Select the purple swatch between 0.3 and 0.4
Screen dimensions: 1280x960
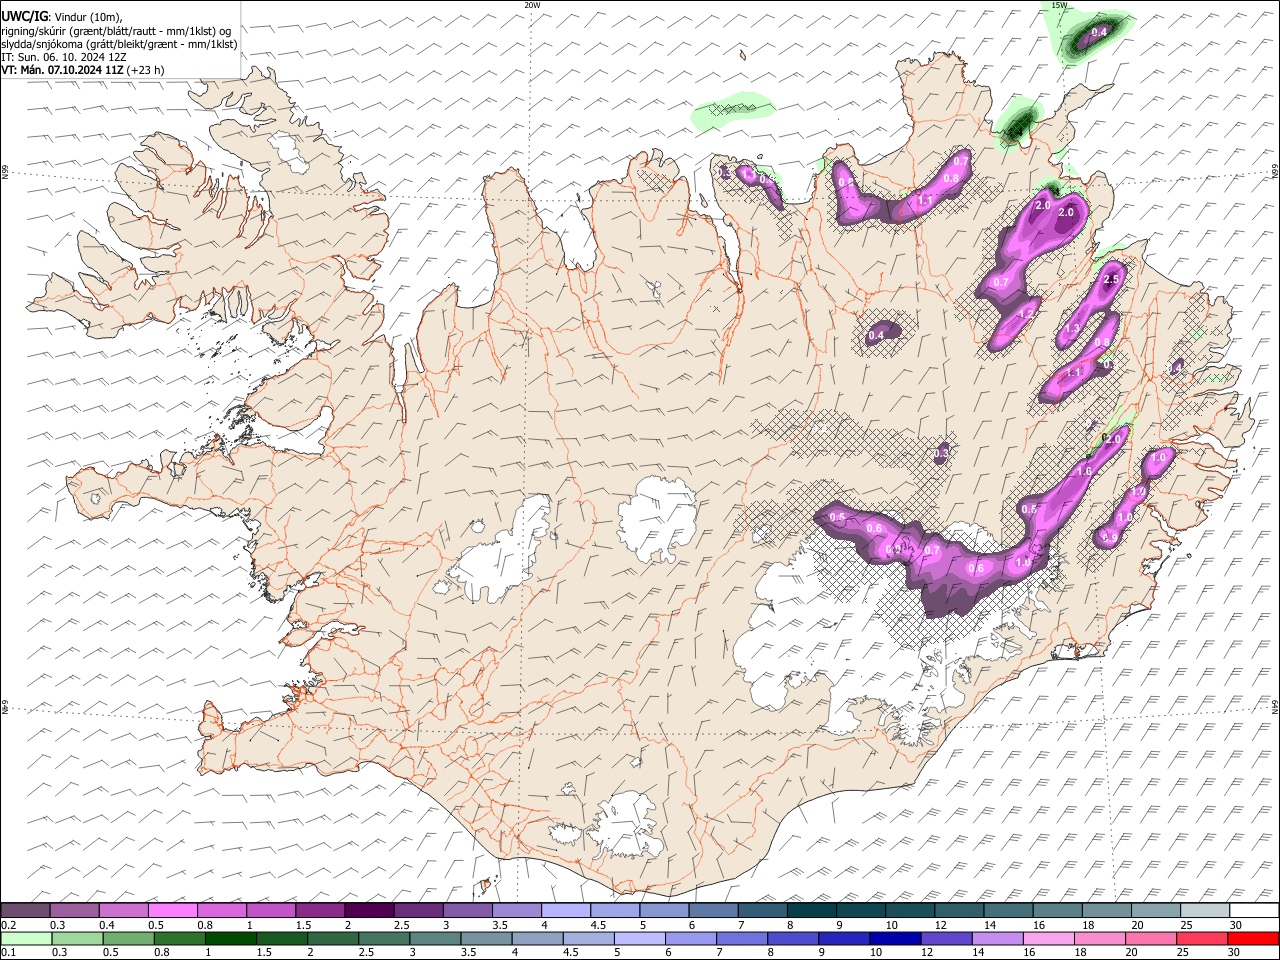(75, 911)
